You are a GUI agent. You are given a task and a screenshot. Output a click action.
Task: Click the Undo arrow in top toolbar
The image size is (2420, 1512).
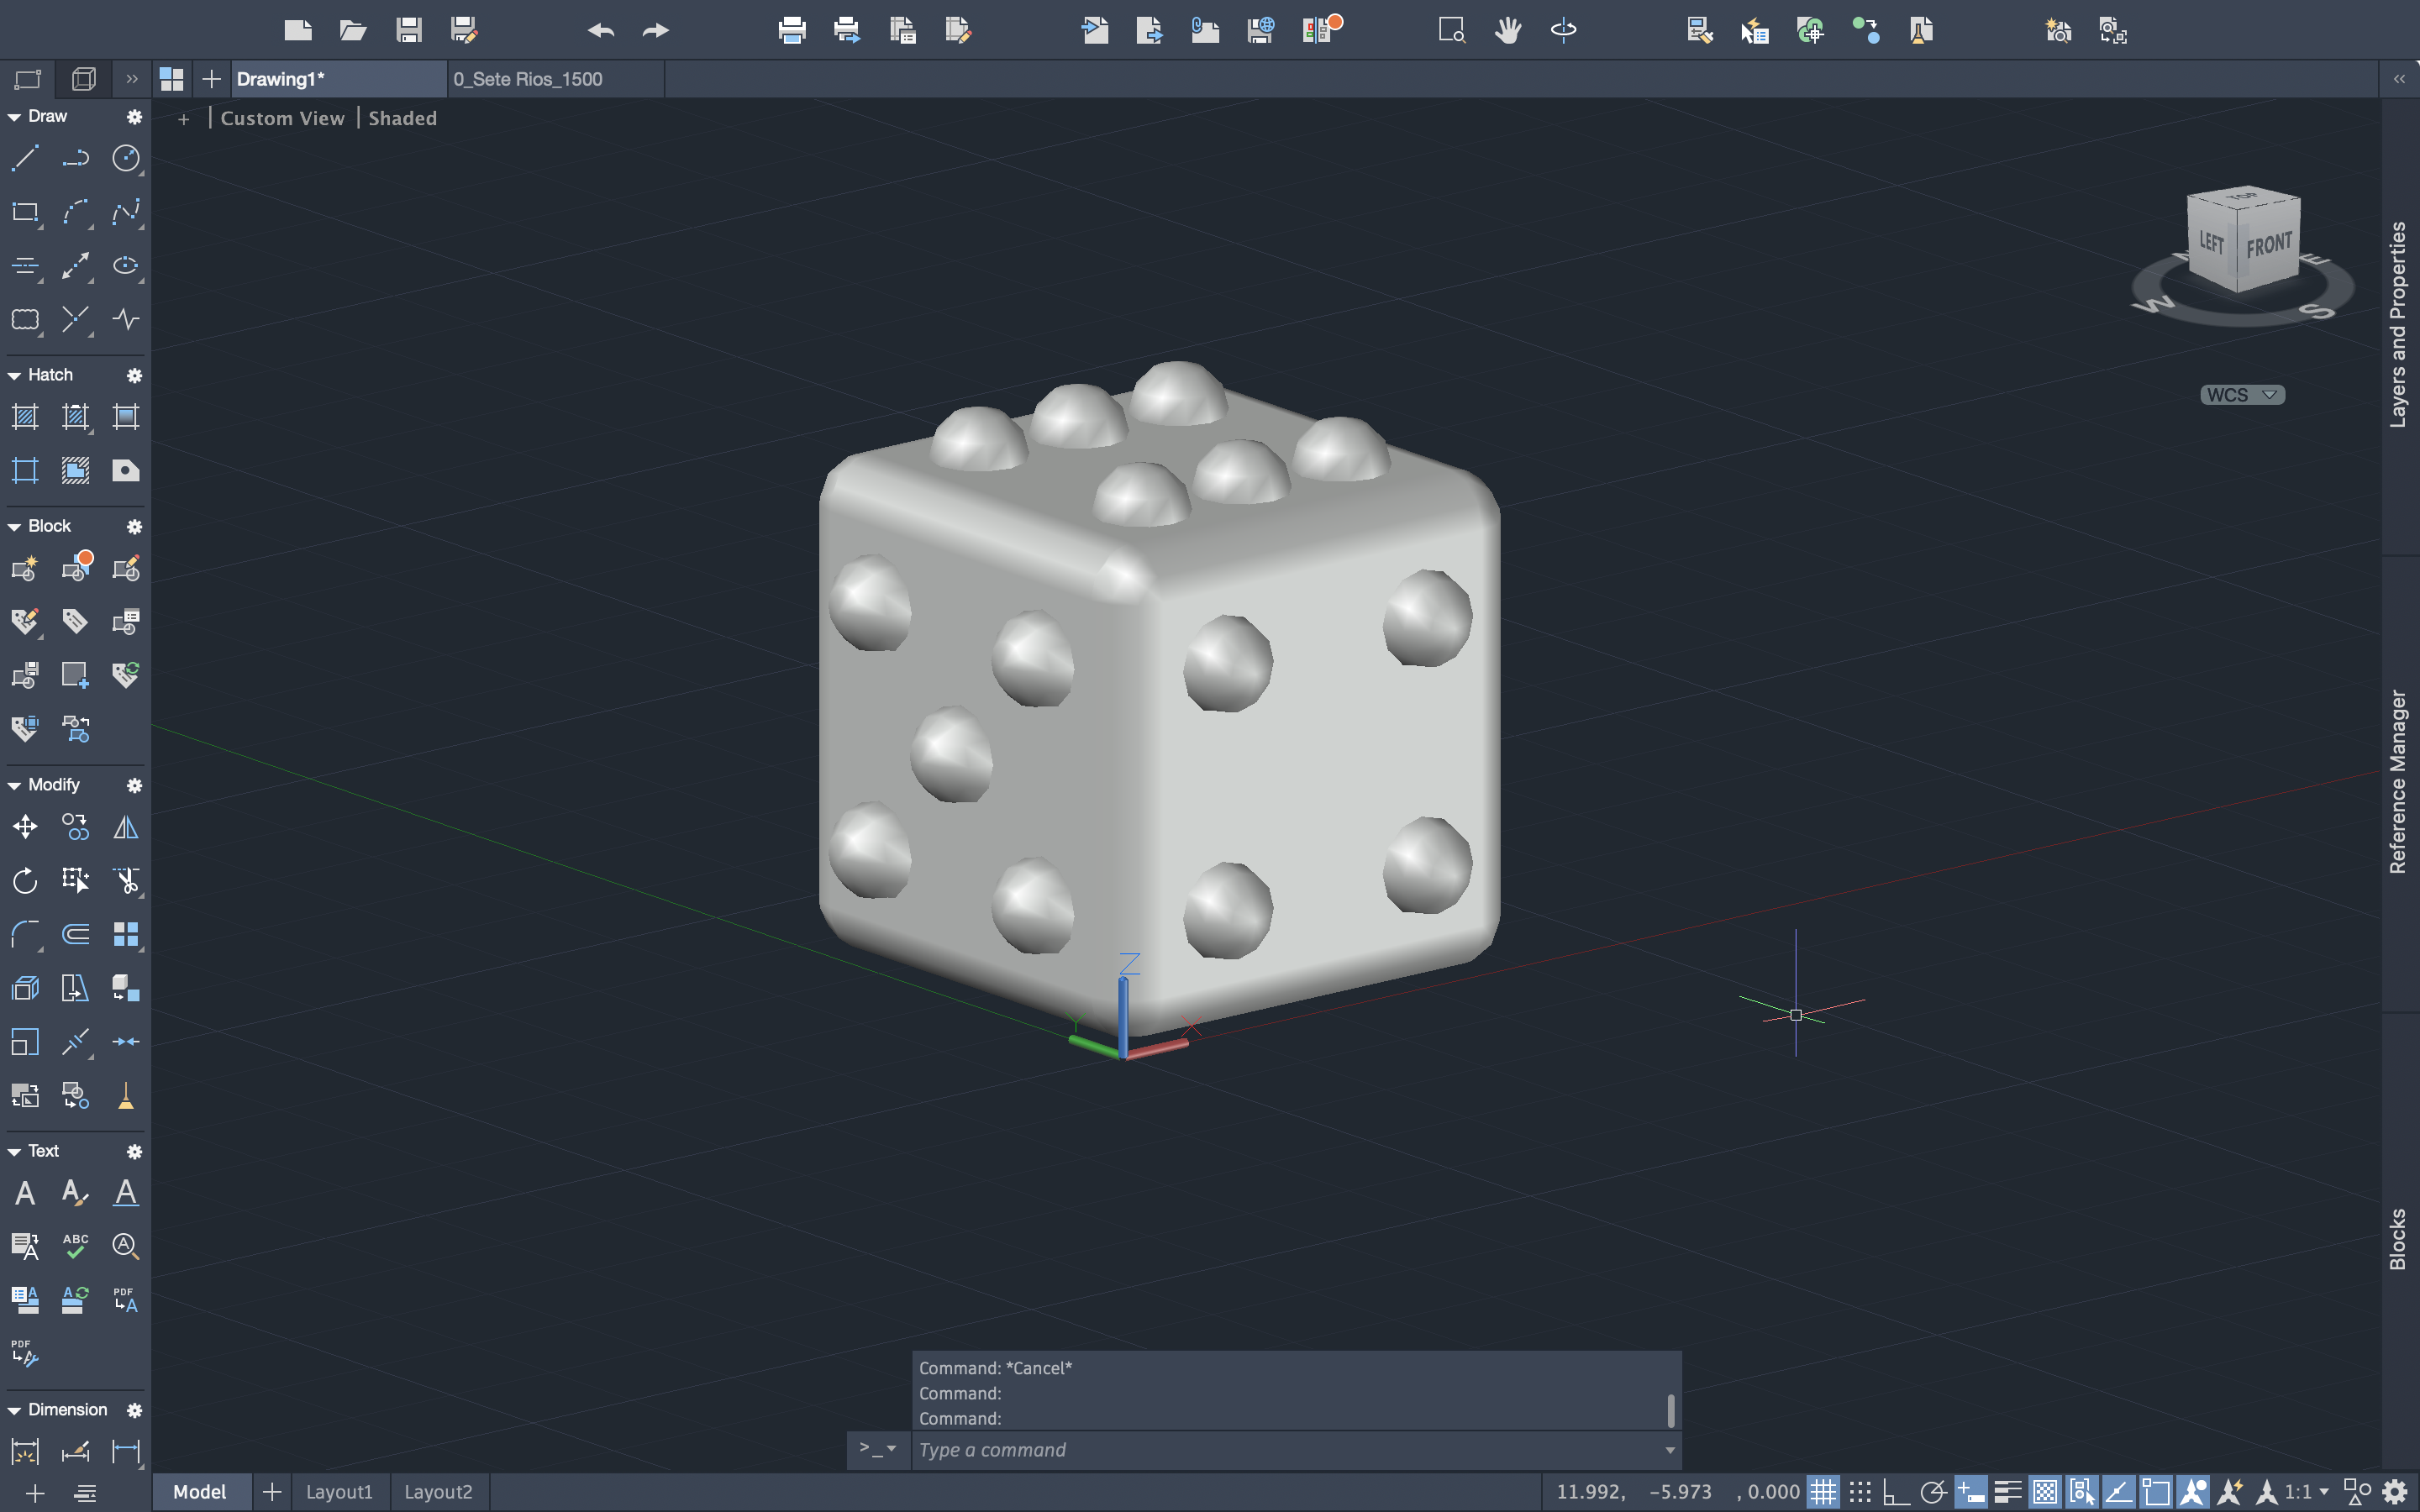[601, 30]
